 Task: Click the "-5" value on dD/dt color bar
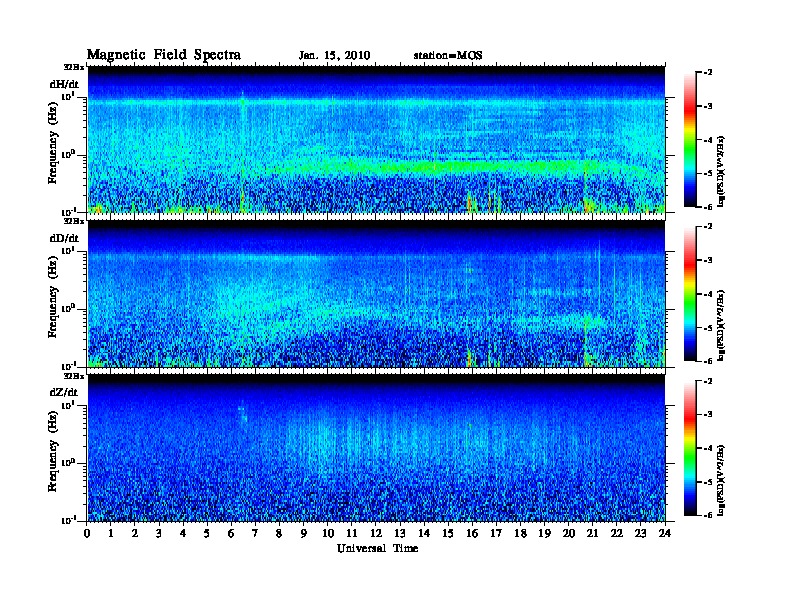(708, 328)
